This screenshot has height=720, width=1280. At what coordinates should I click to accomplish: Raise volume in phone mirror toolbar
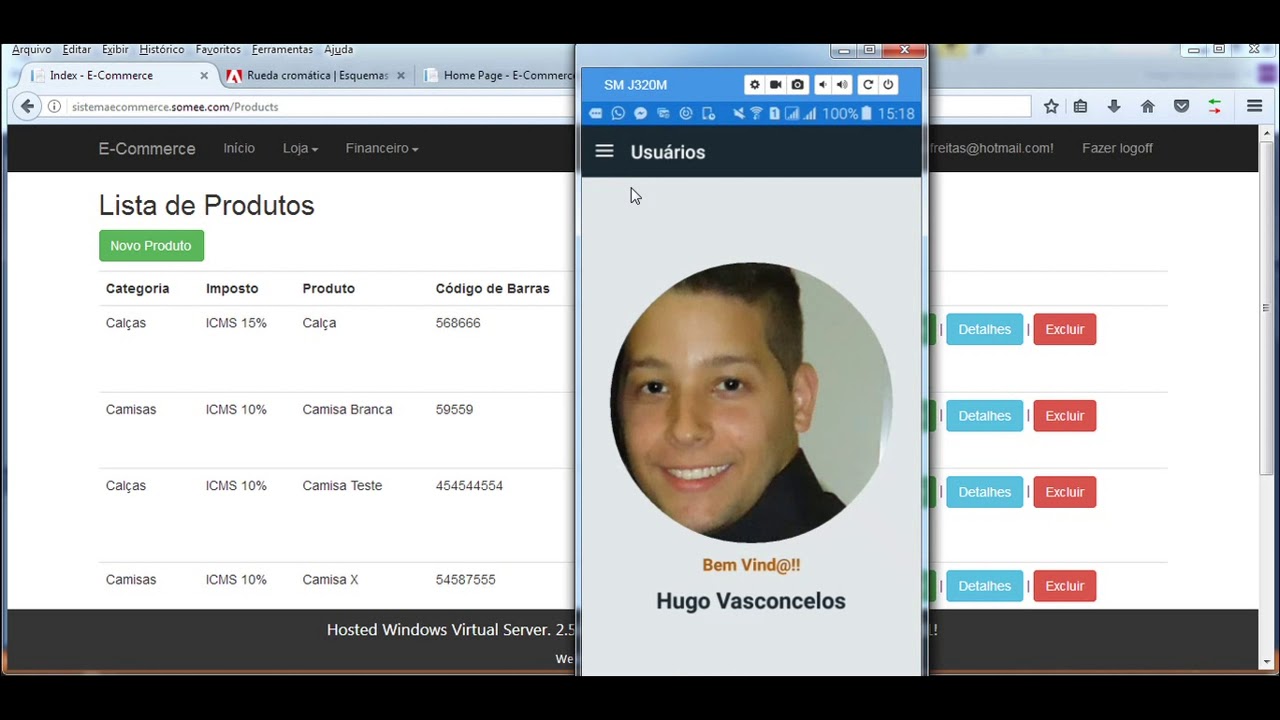coord(842,85)
